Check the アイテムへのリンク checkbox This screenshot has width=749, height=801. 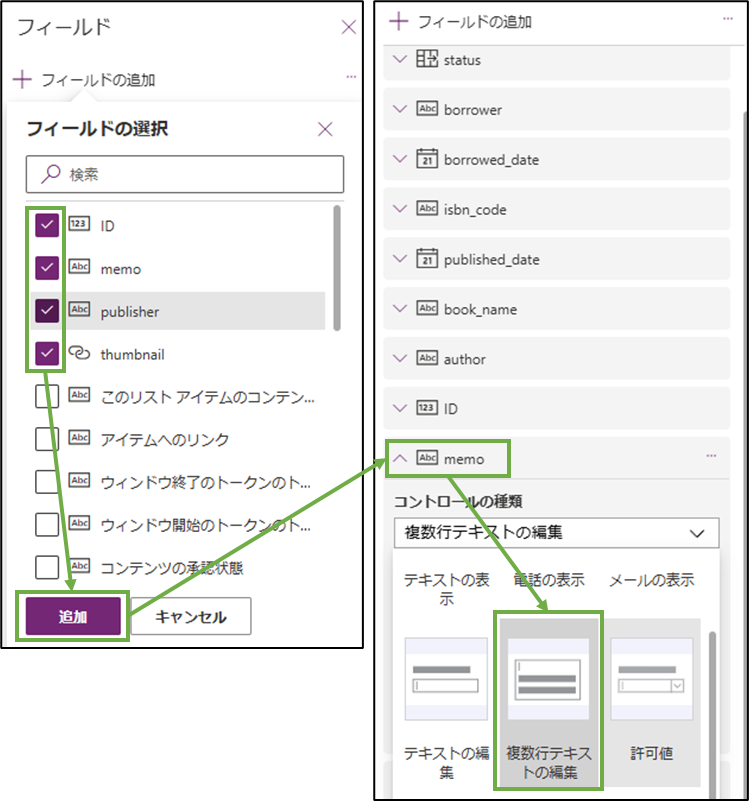(47, 439)
